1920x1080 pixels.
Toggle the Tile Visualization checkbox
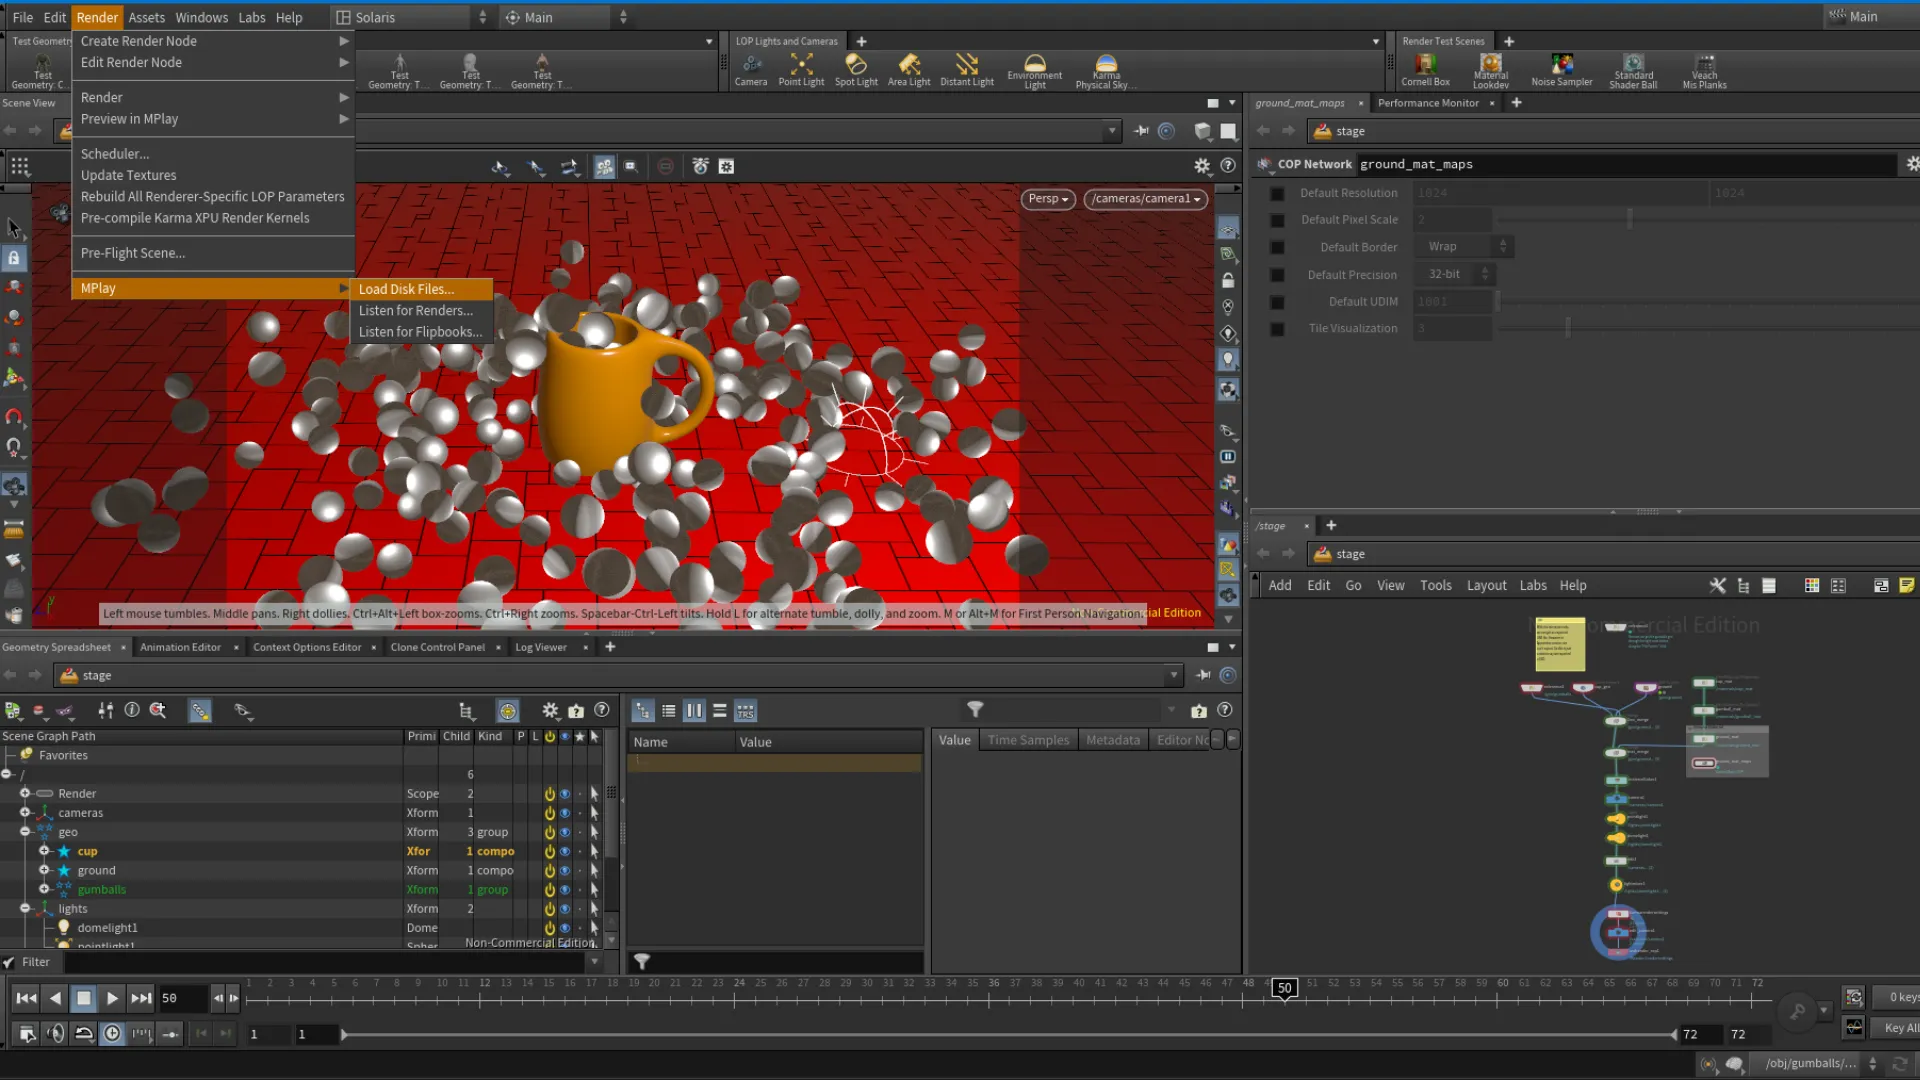[x=1277, y=329]
